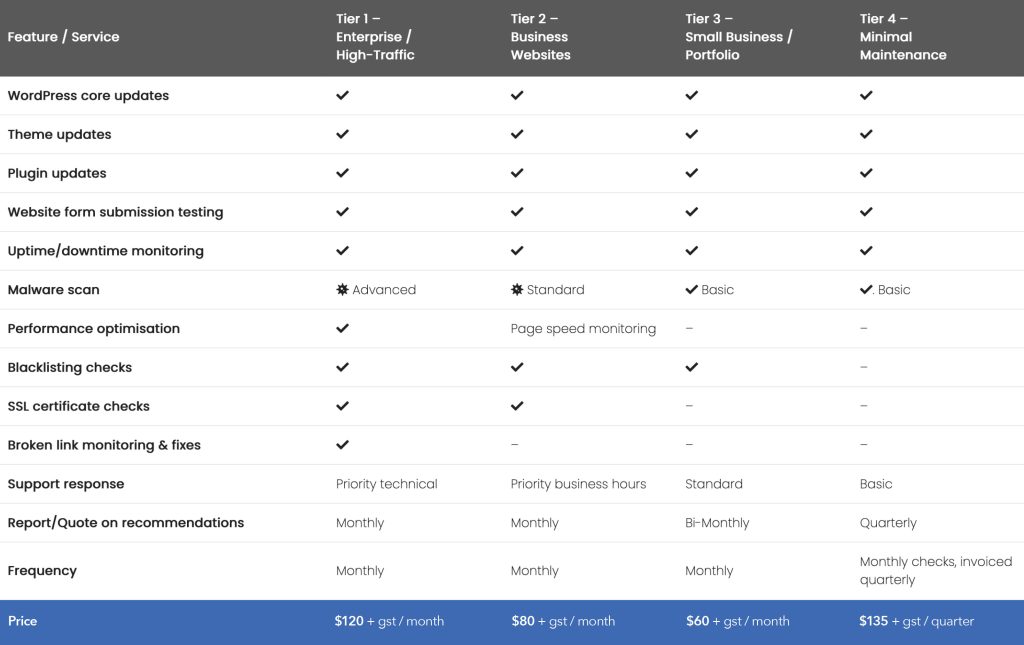Click Tier 2 checkmark for SSL certificate checks
The image size is (1024, 645).
[x=517, y=406]
